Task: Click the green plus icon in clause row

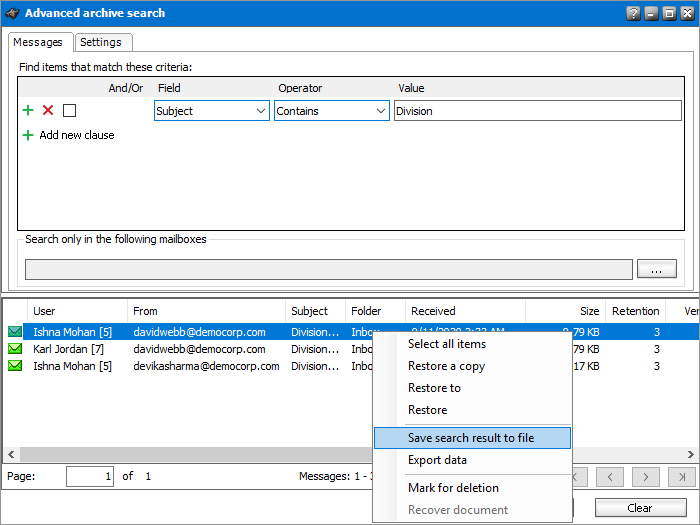Action: pyautogui.click(x=28, y=111)
